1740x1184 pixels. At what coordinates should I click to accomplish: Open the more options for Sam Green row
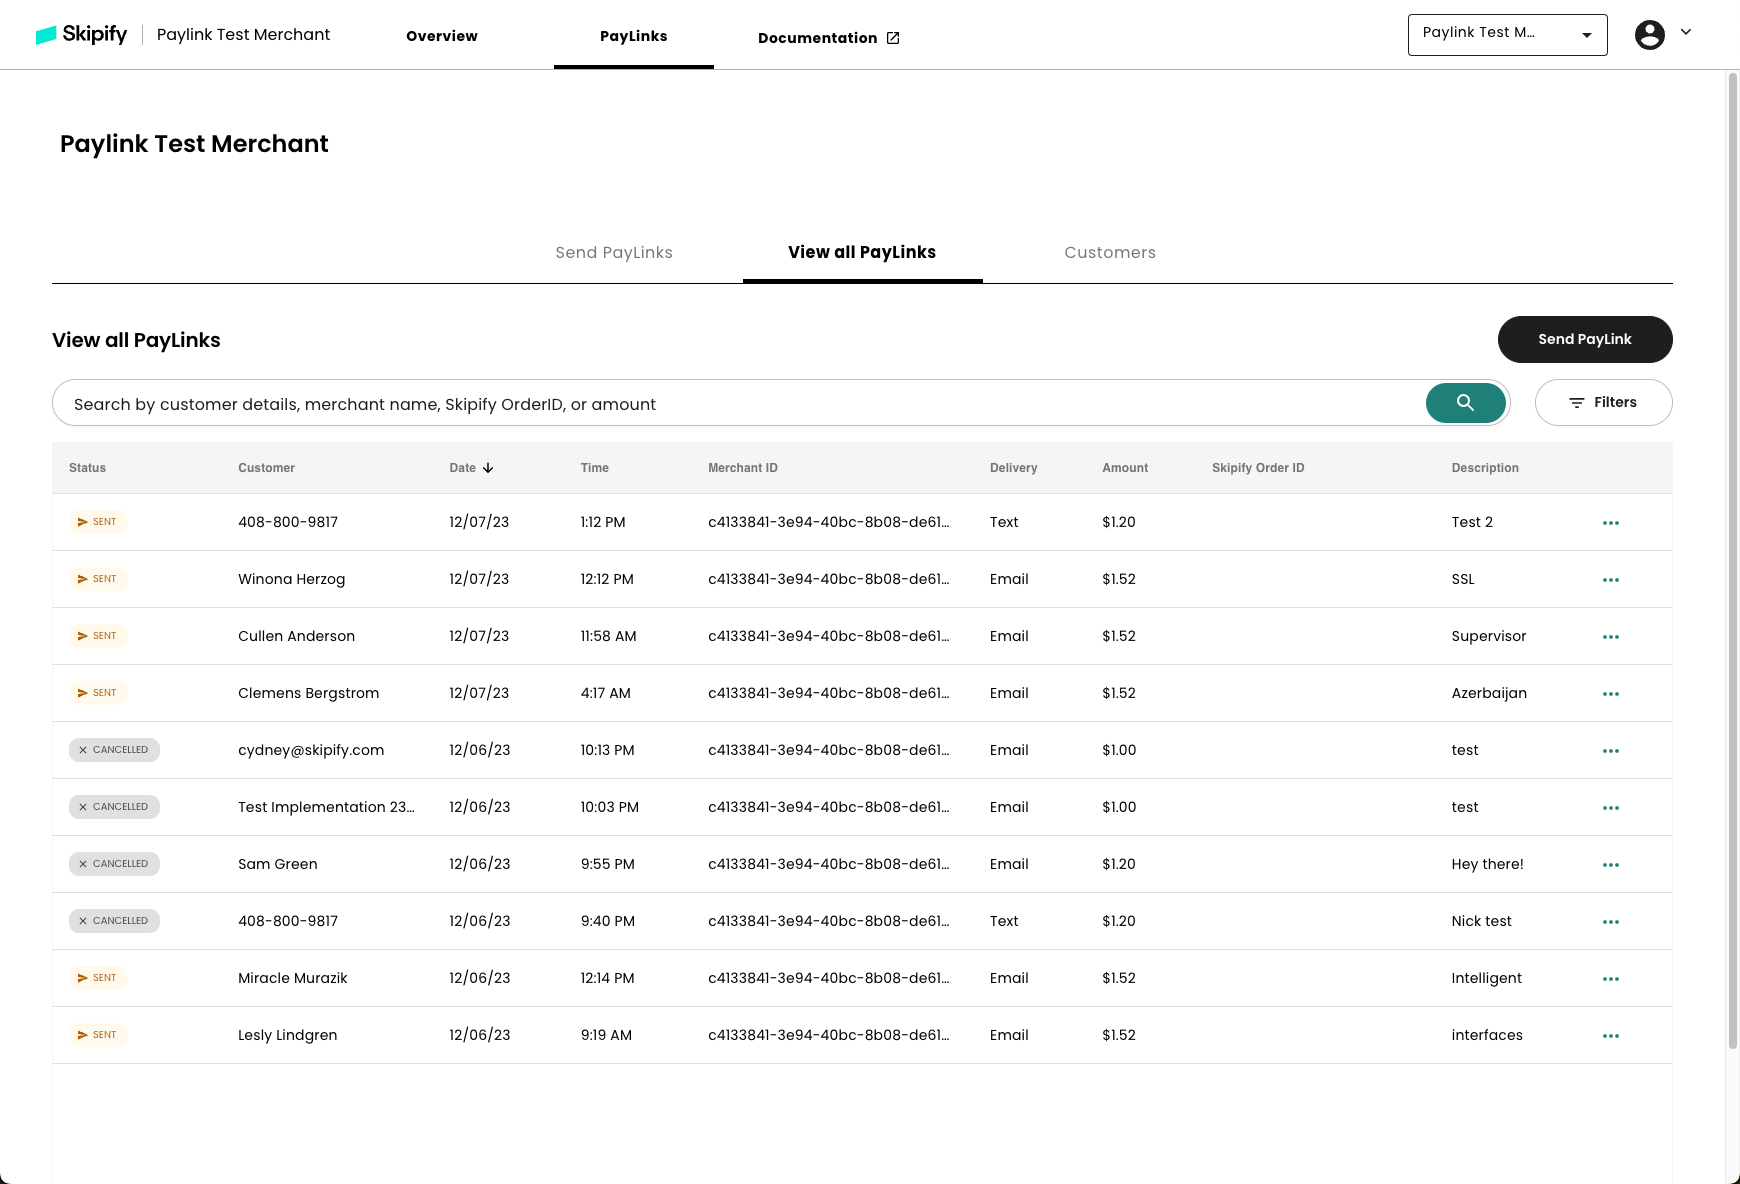click(x=1610, y=865)
